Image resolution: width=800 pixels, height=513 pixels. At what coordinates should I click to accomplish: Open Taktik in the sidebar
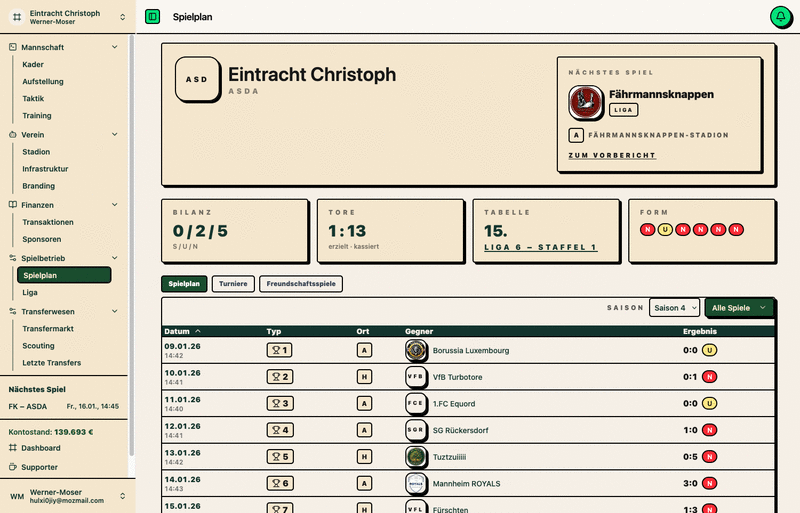click(x=33, y=99)
